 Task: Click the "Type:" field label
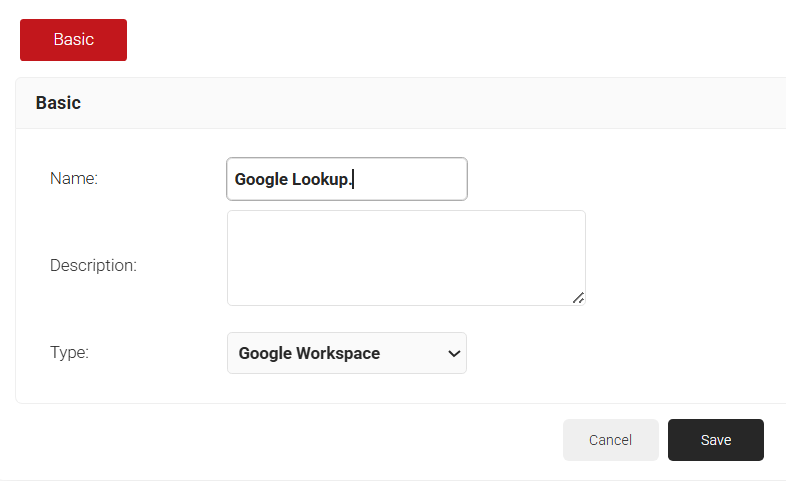tap(69, 353)
